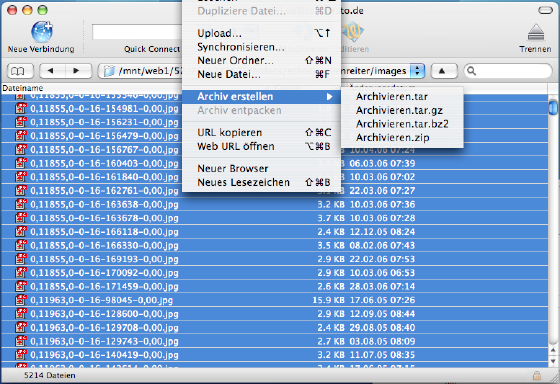Click icon of file 0,11963,0-0-16-128600-0,00.jpg

click(21, 314)
